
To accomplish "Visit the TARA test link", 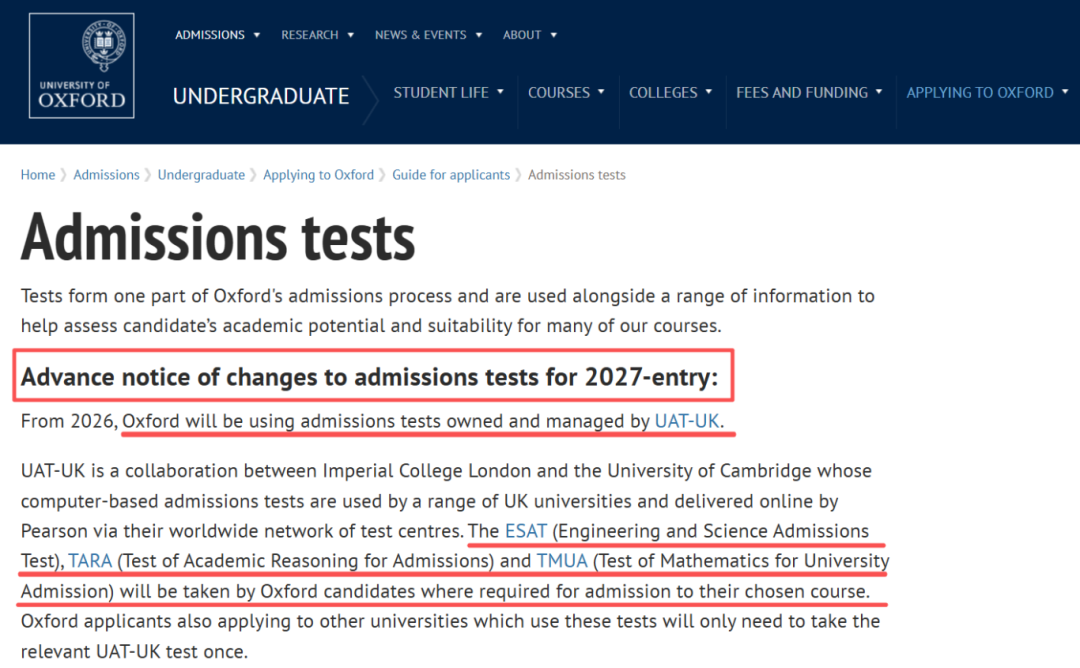I will click(90, 561).
